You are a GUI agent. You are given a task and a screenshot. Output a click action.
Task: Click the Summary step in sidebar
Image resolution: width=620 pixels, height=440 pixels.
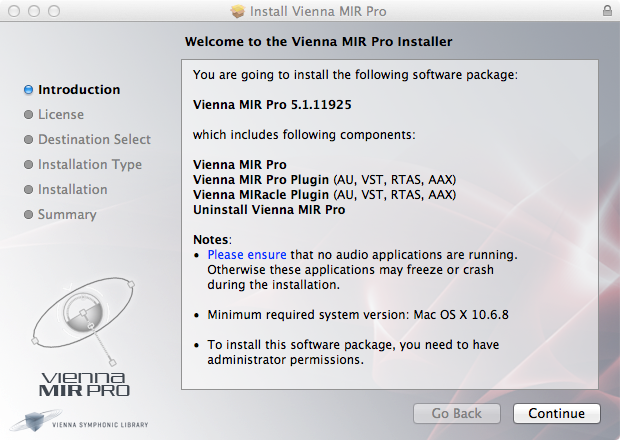point(67,215)
